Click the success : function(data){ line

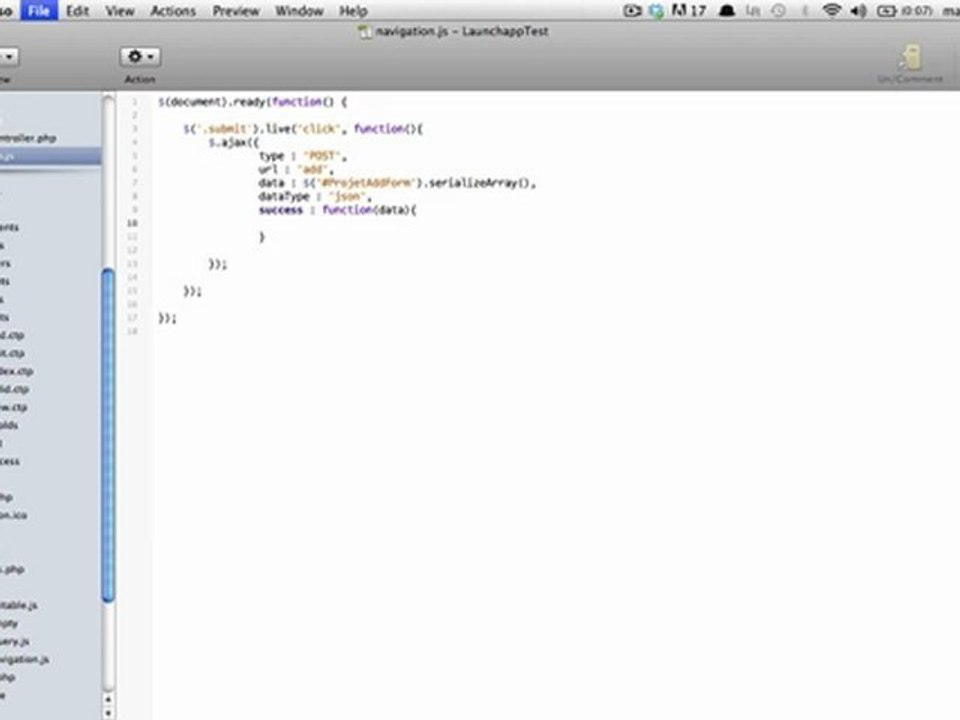tap(337, 210)
